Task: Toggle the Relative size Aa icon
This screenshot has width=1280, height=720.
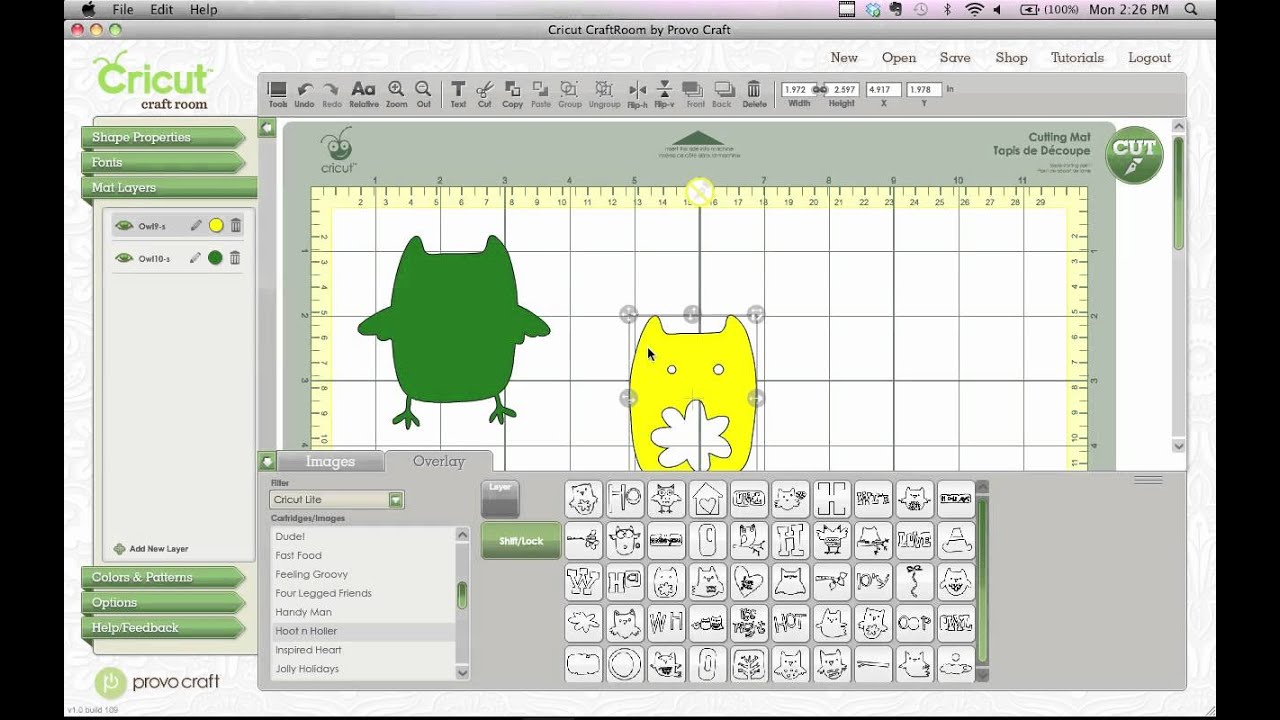Action: [x=363, y=91]
